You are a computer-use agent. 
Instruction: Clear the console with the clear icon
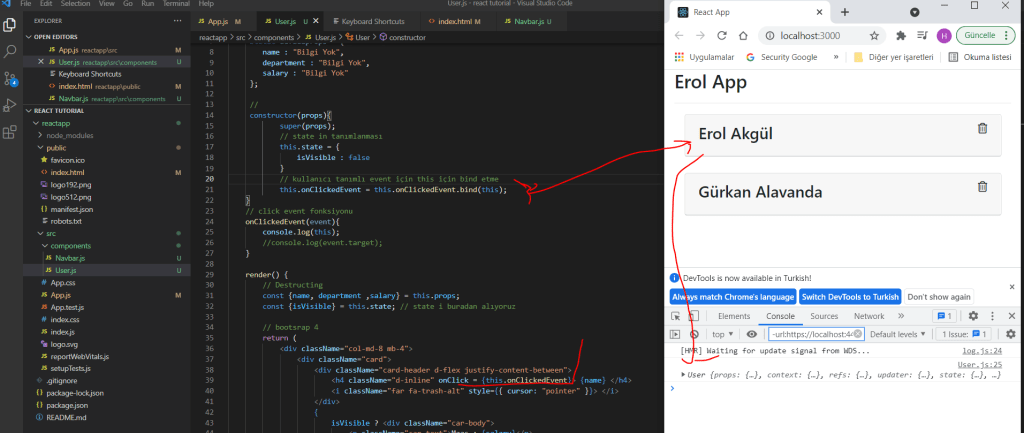tap(694, 334)
